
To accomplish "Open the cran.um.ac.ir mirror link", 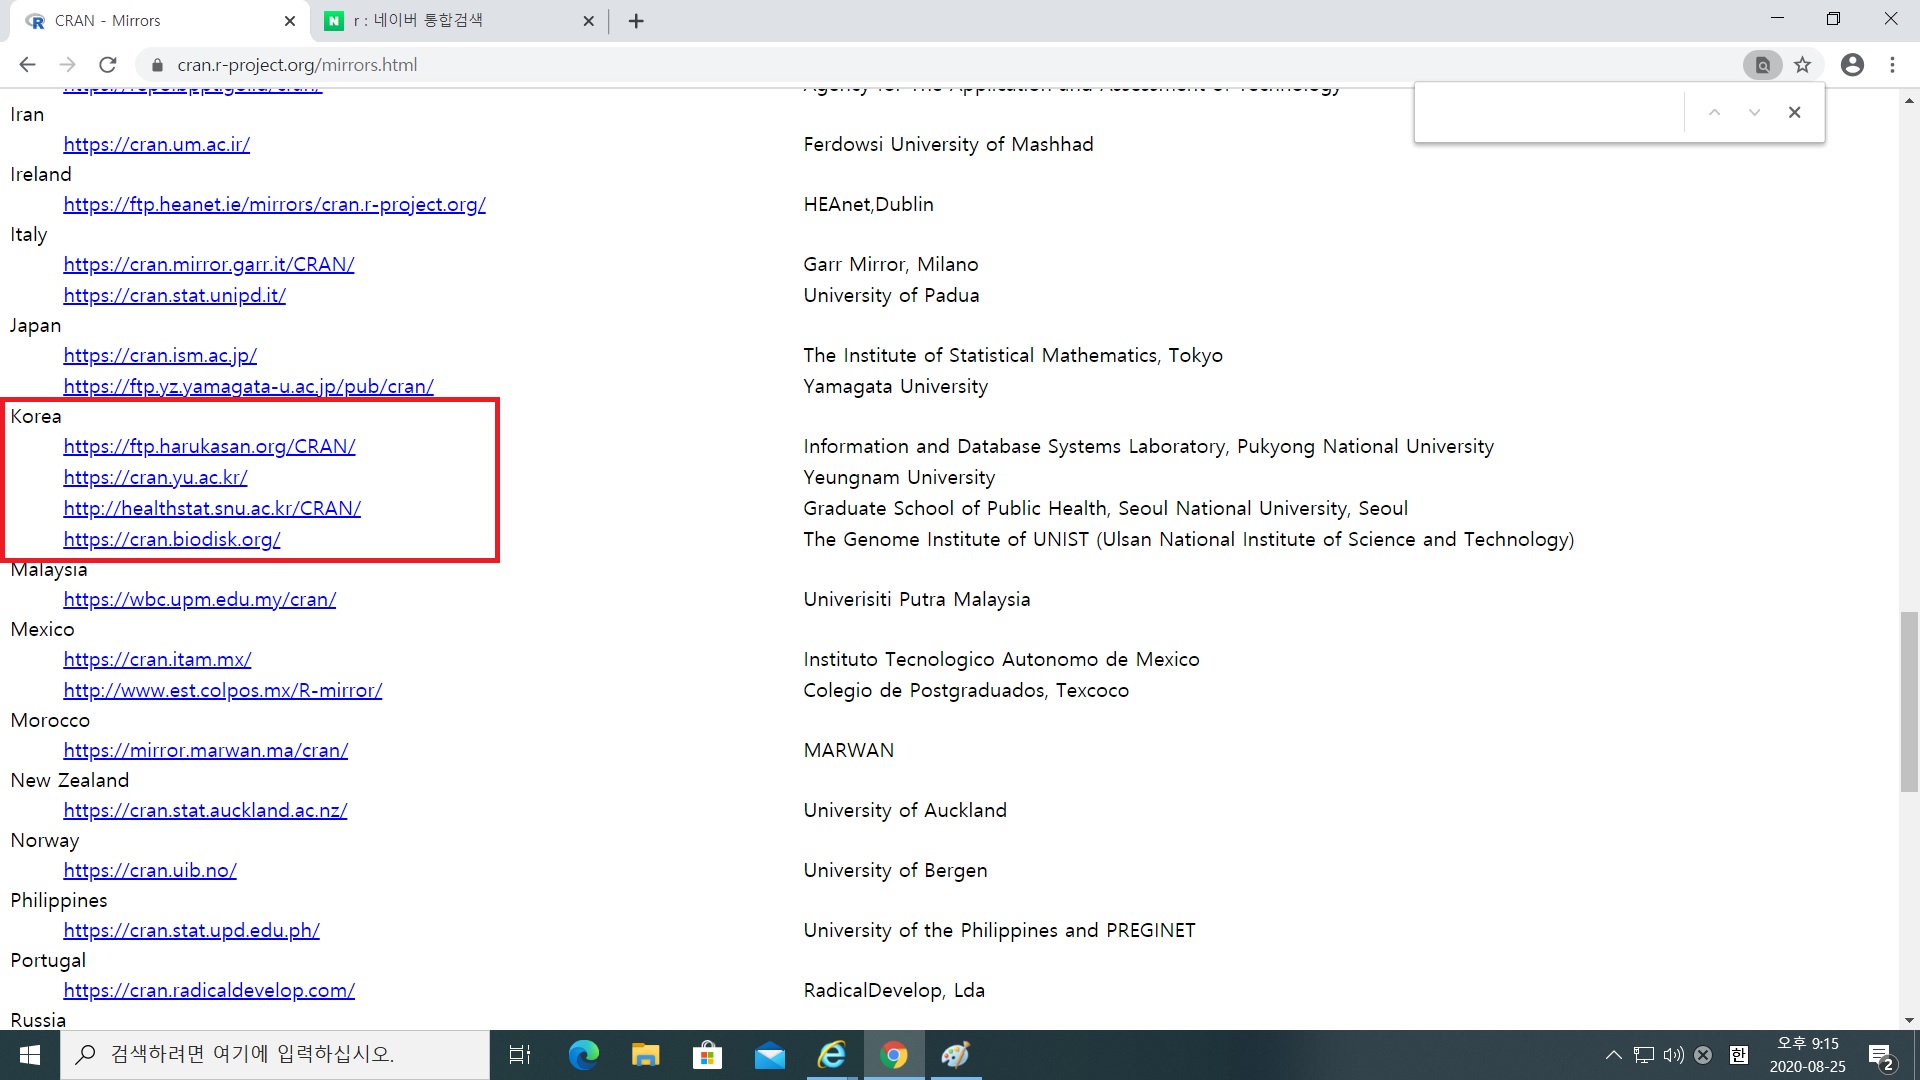I will 157,144.
